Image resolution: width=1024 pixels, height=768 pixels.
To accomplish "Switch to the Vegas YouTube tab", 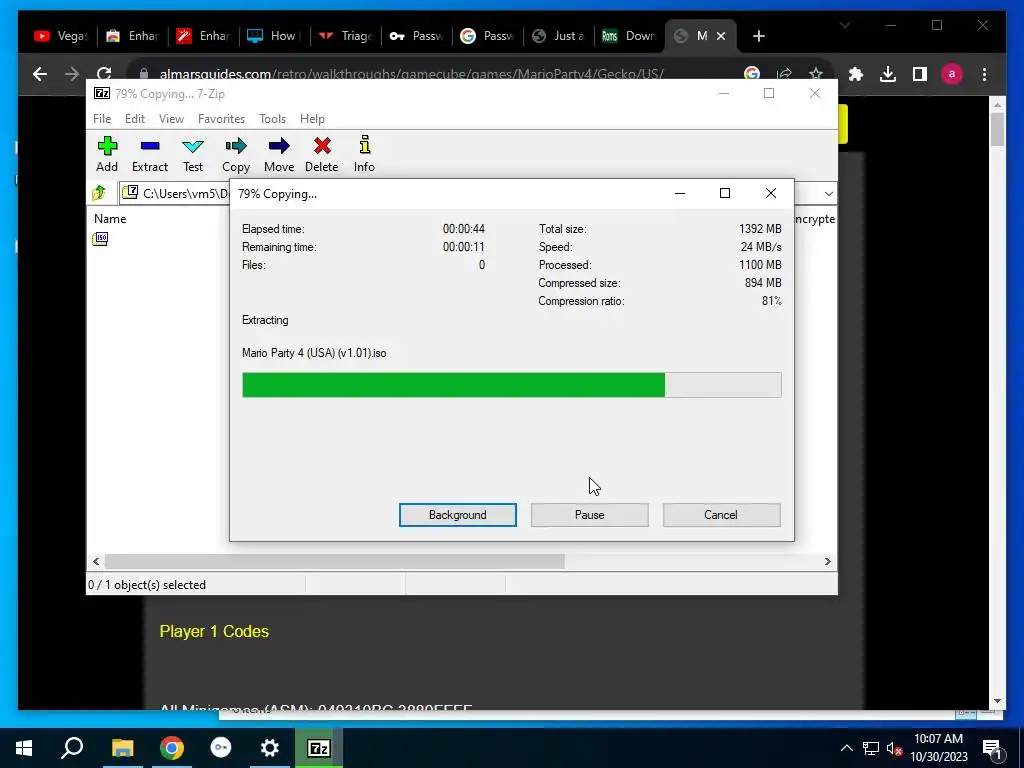I will pyautogui.click(x=61, y=36).
